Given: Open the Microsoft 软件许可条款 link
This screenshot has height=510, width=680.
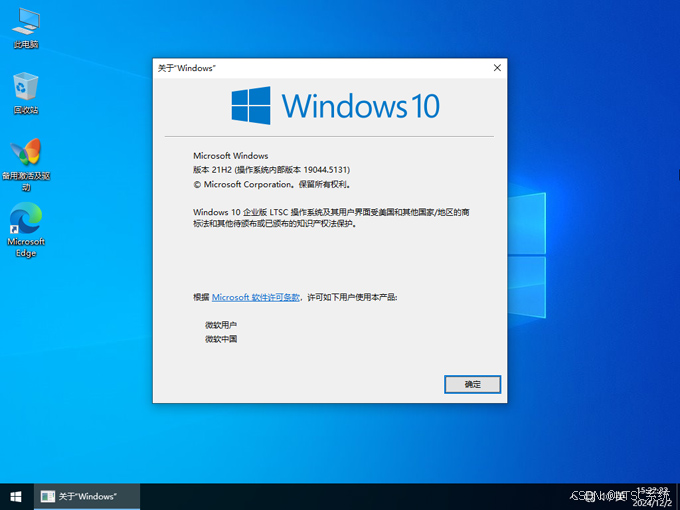Looking at the screenshot, I should tap(255, 297).
